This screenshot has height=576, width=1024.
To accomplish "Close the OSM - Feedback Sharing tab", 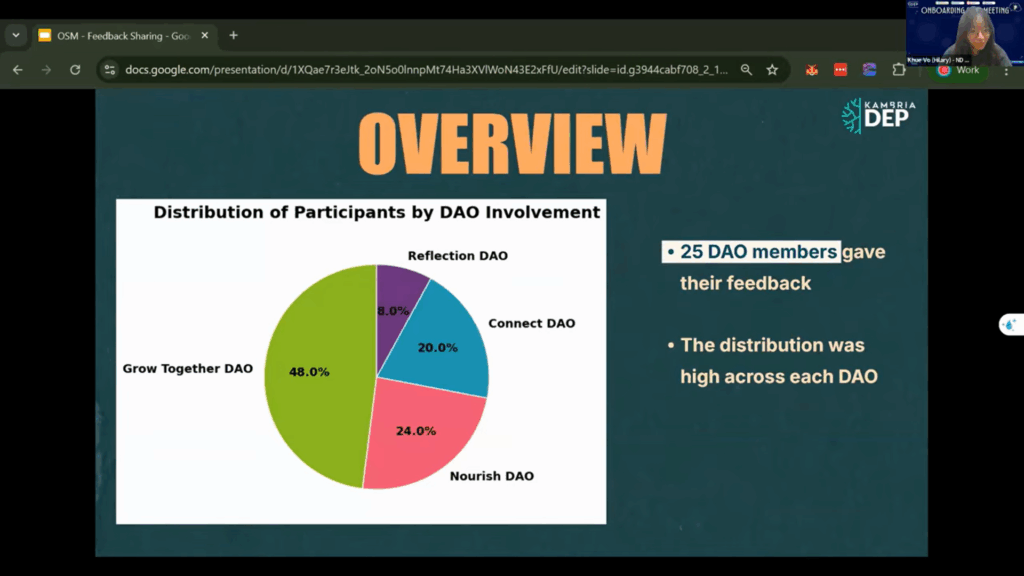I will 204,35.
